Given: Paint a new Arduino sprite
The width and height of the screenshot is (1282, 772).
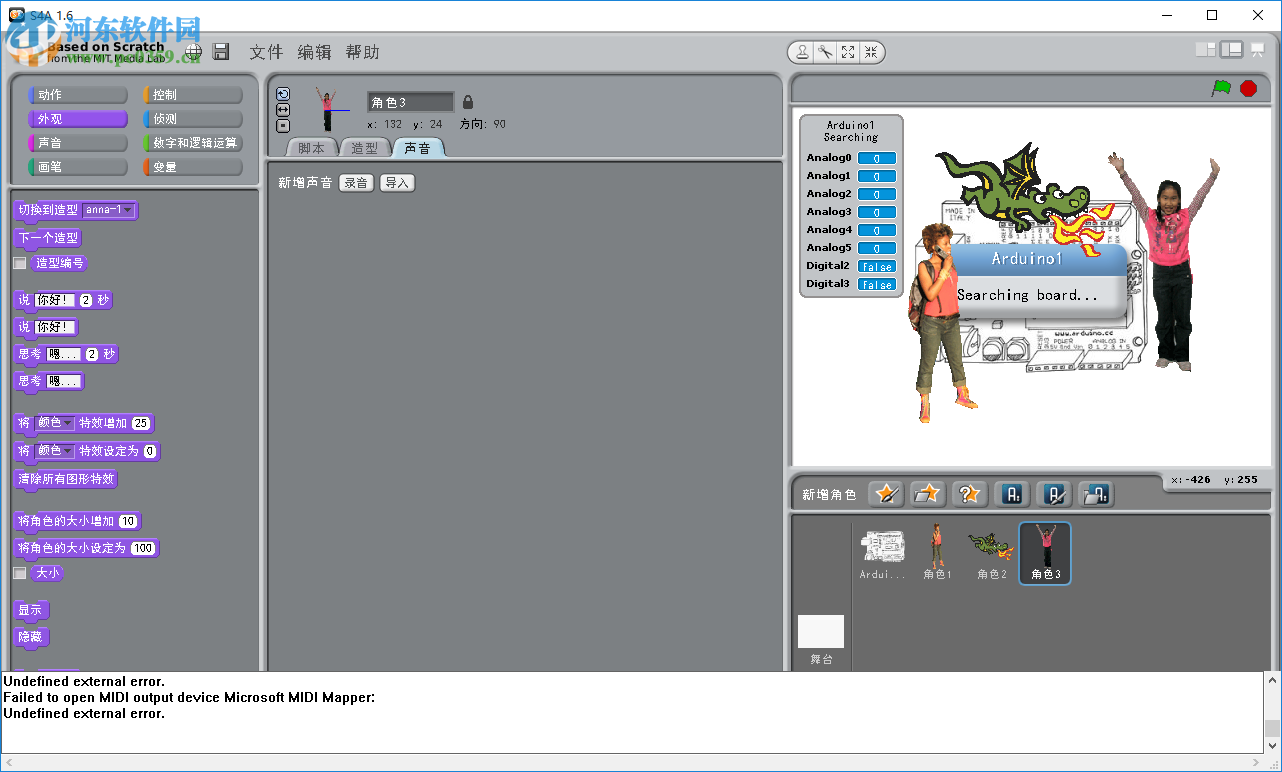Looking at the screenshot, I should pos(1055,494).
